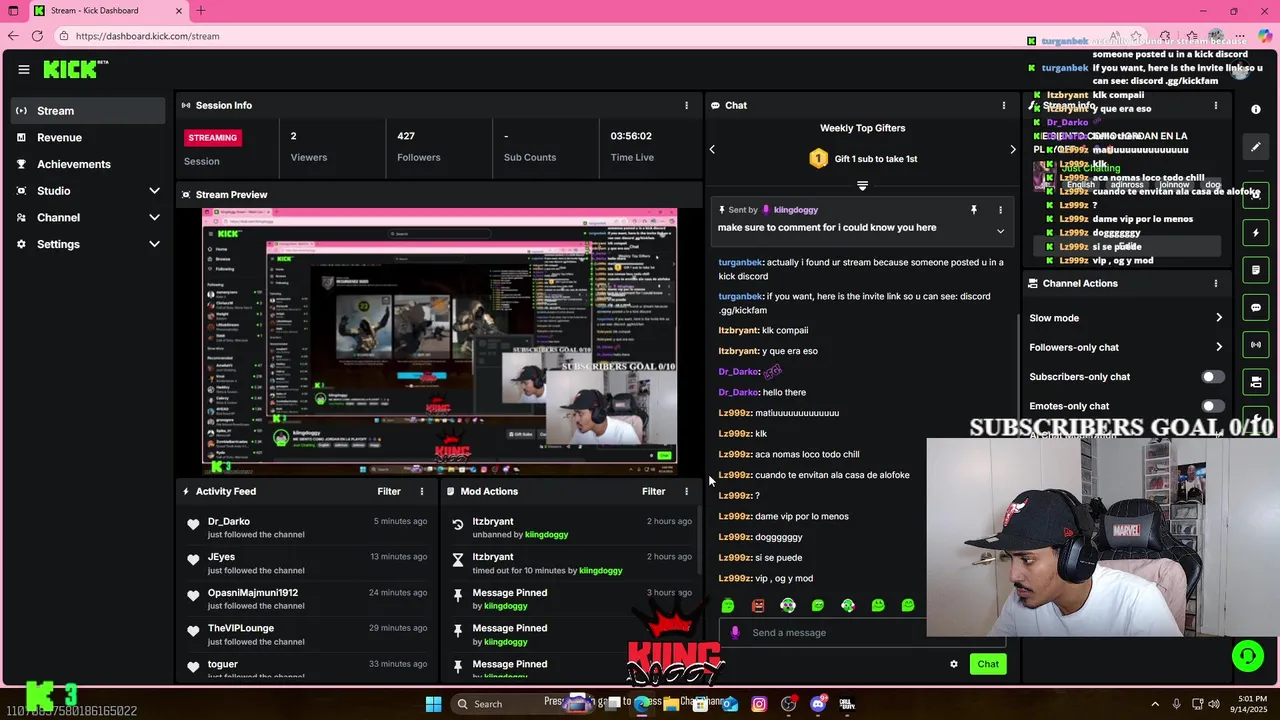Click the document icon in right rail
This screenshot has height=720, width=1280.
point(1256,270)
